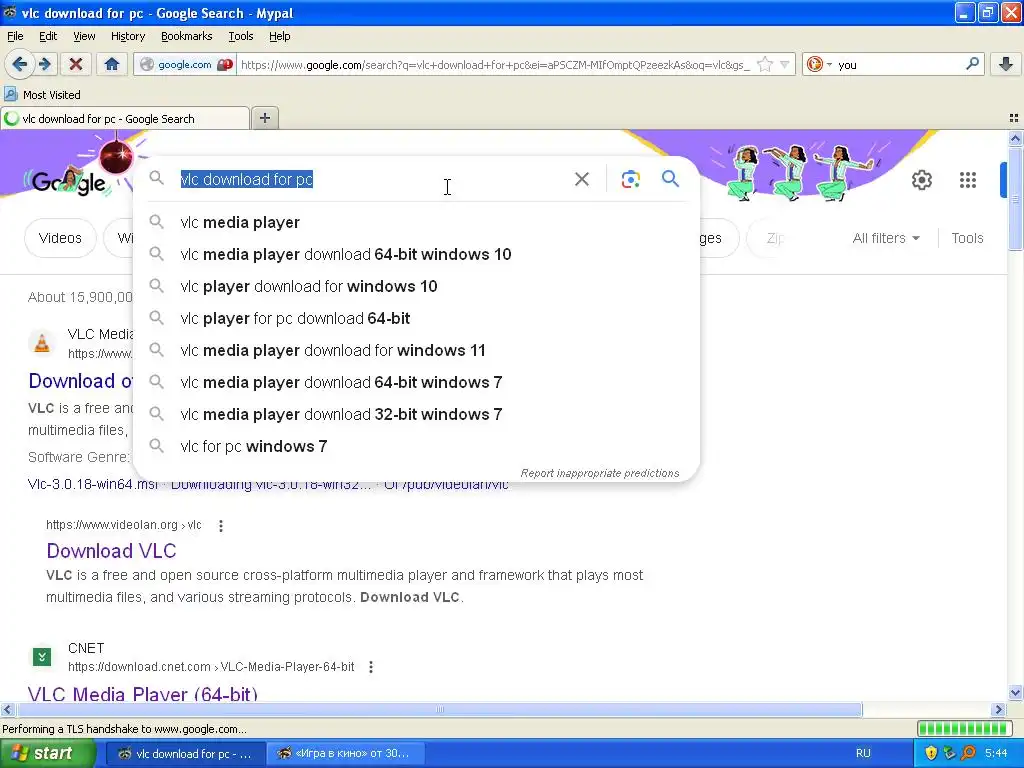
Task: Open search engine selector dropdown
Action: click(820, 65)
